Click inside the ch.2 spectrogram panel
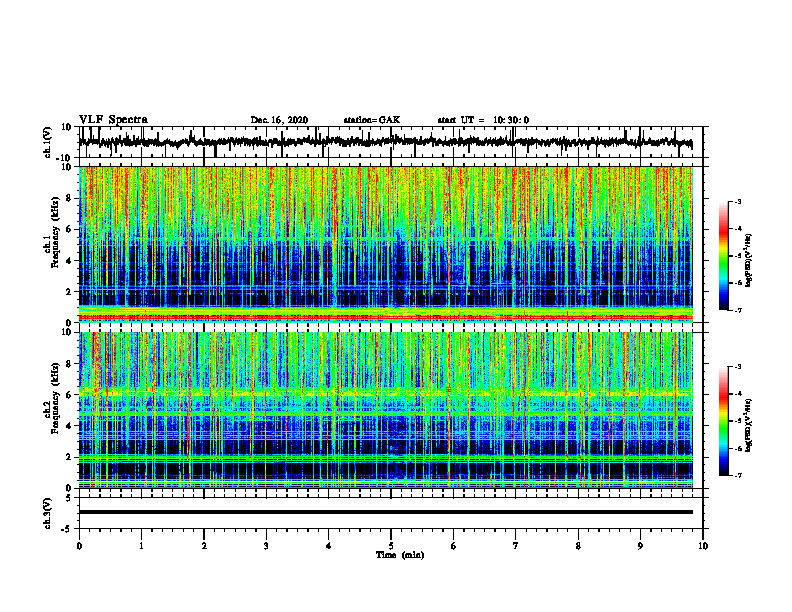792x612 pixels. [385, 410]
